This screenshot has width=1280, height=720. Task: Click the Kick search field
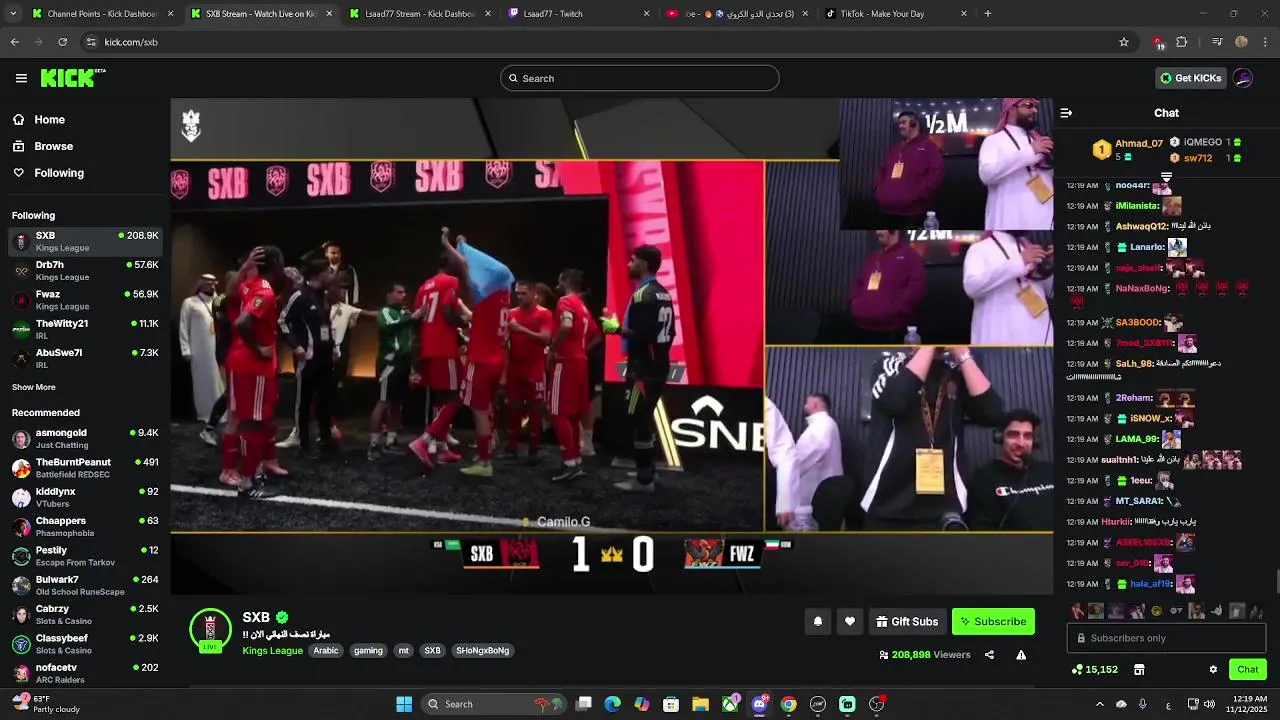click(640, 78)
